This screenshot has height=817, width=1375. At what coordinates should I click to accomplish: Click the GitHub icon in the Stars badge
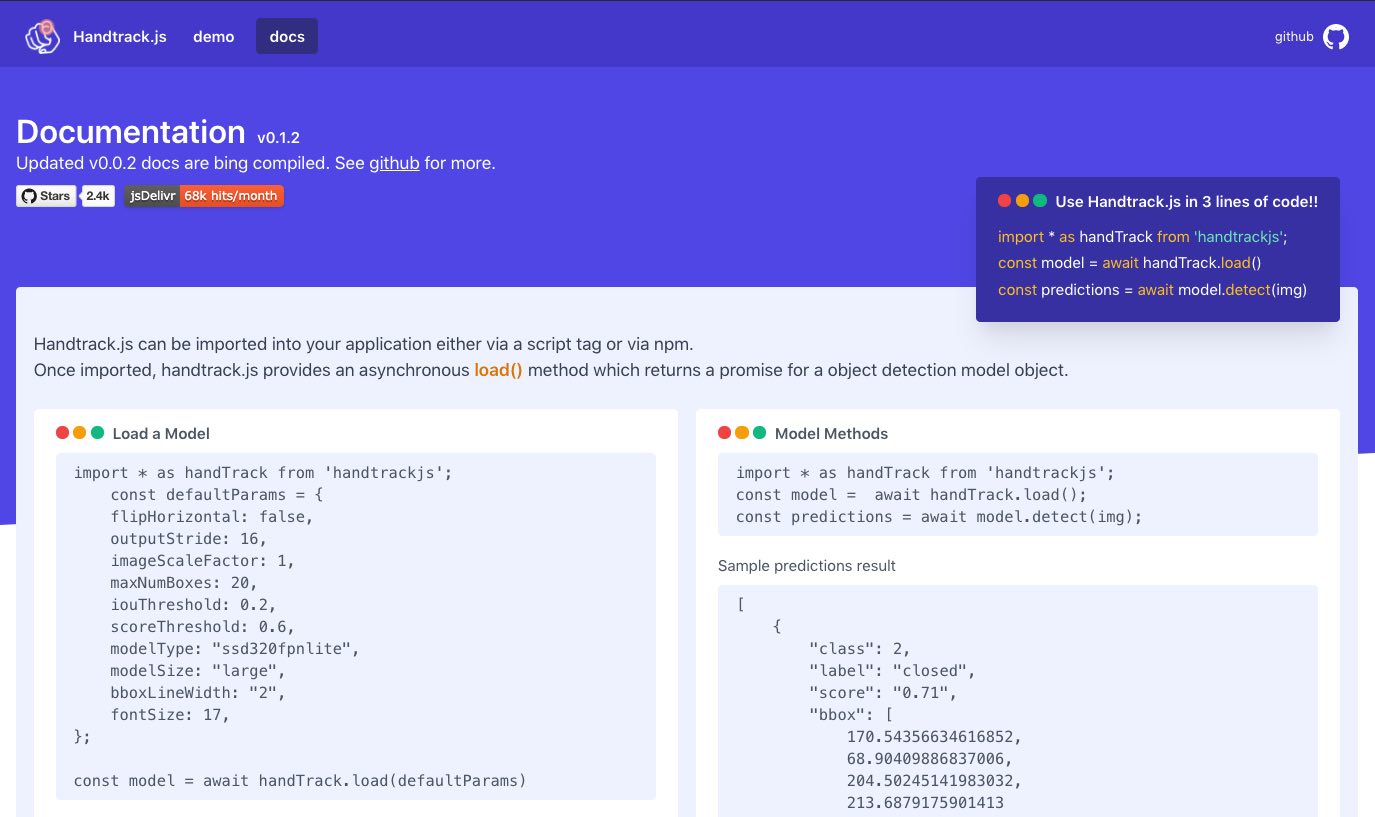29,196
